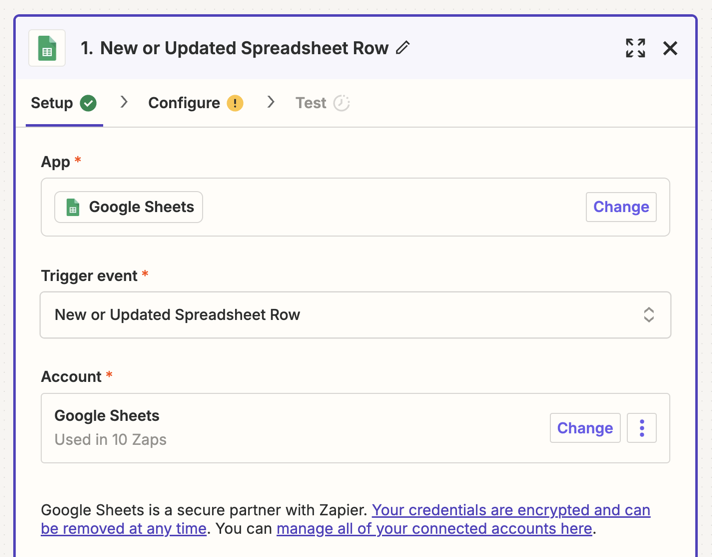Viewport: 712px width, 557px height.
Task: Click Change button for the Account
Action: [585, 428]
